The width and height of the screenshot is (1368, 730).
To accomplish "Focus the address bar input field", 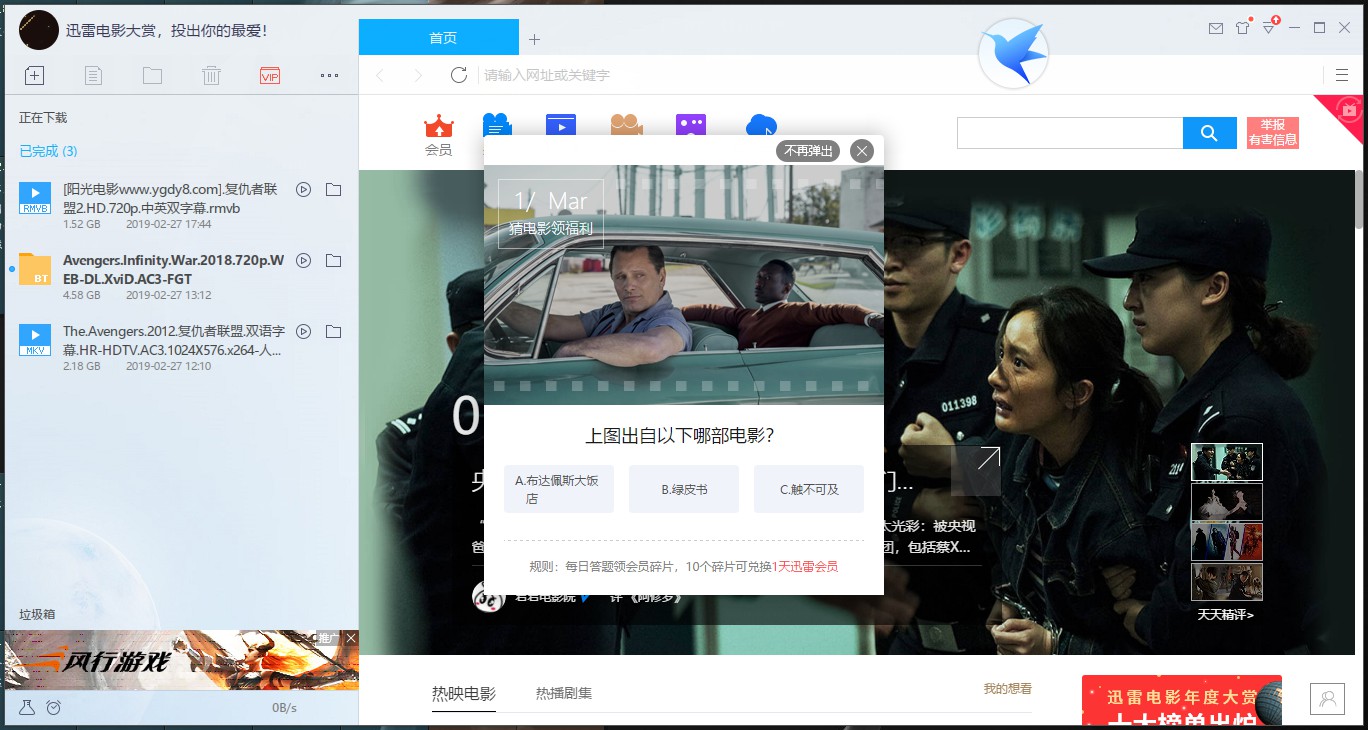I will pos(897,75).
